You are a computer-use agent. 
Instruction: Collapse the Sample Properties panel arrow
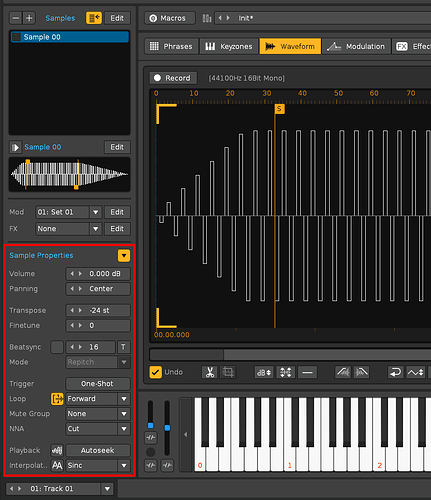124,256
